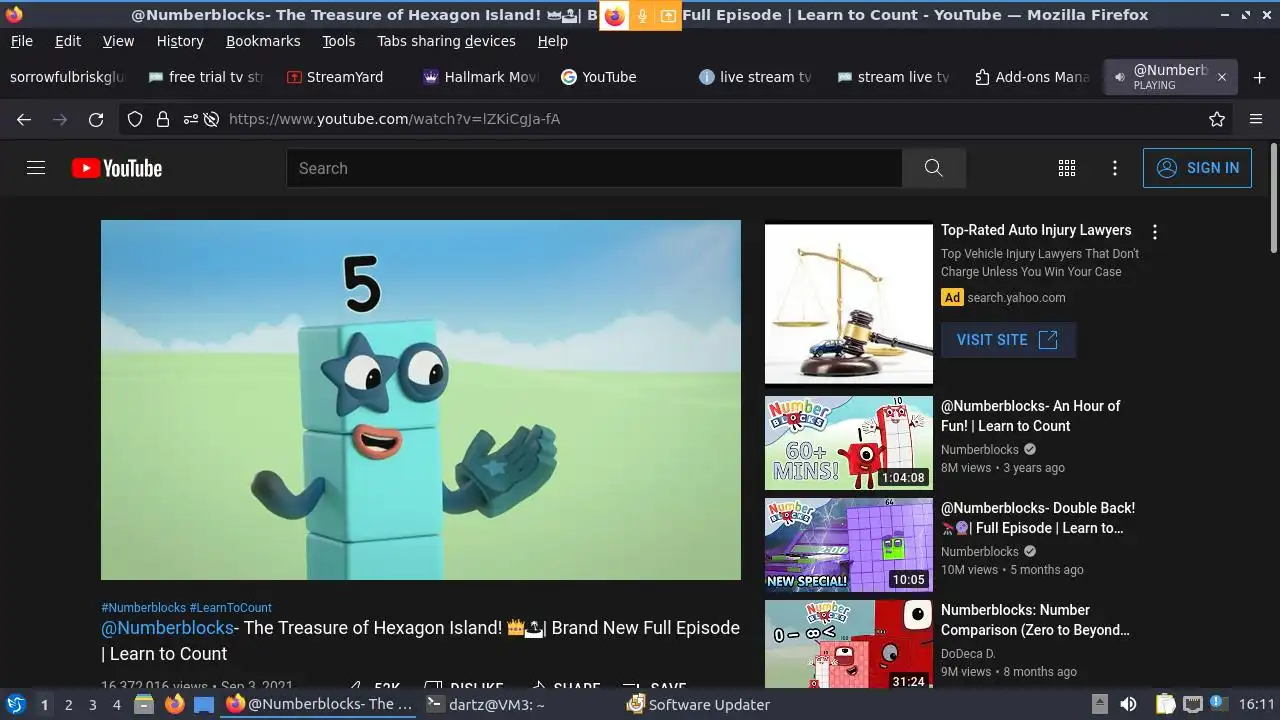
Task: Switch to workspace 4
Action: click(116, 705)
